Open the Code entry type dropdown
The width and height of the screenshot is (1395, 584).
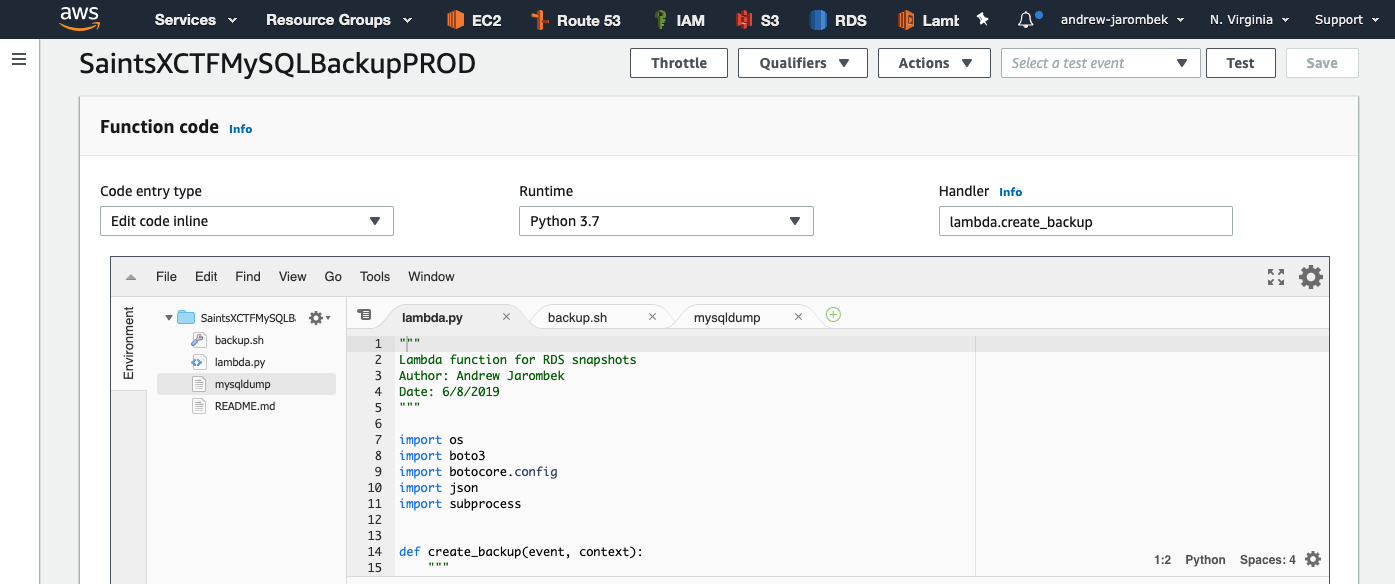[x=247, y=221]
